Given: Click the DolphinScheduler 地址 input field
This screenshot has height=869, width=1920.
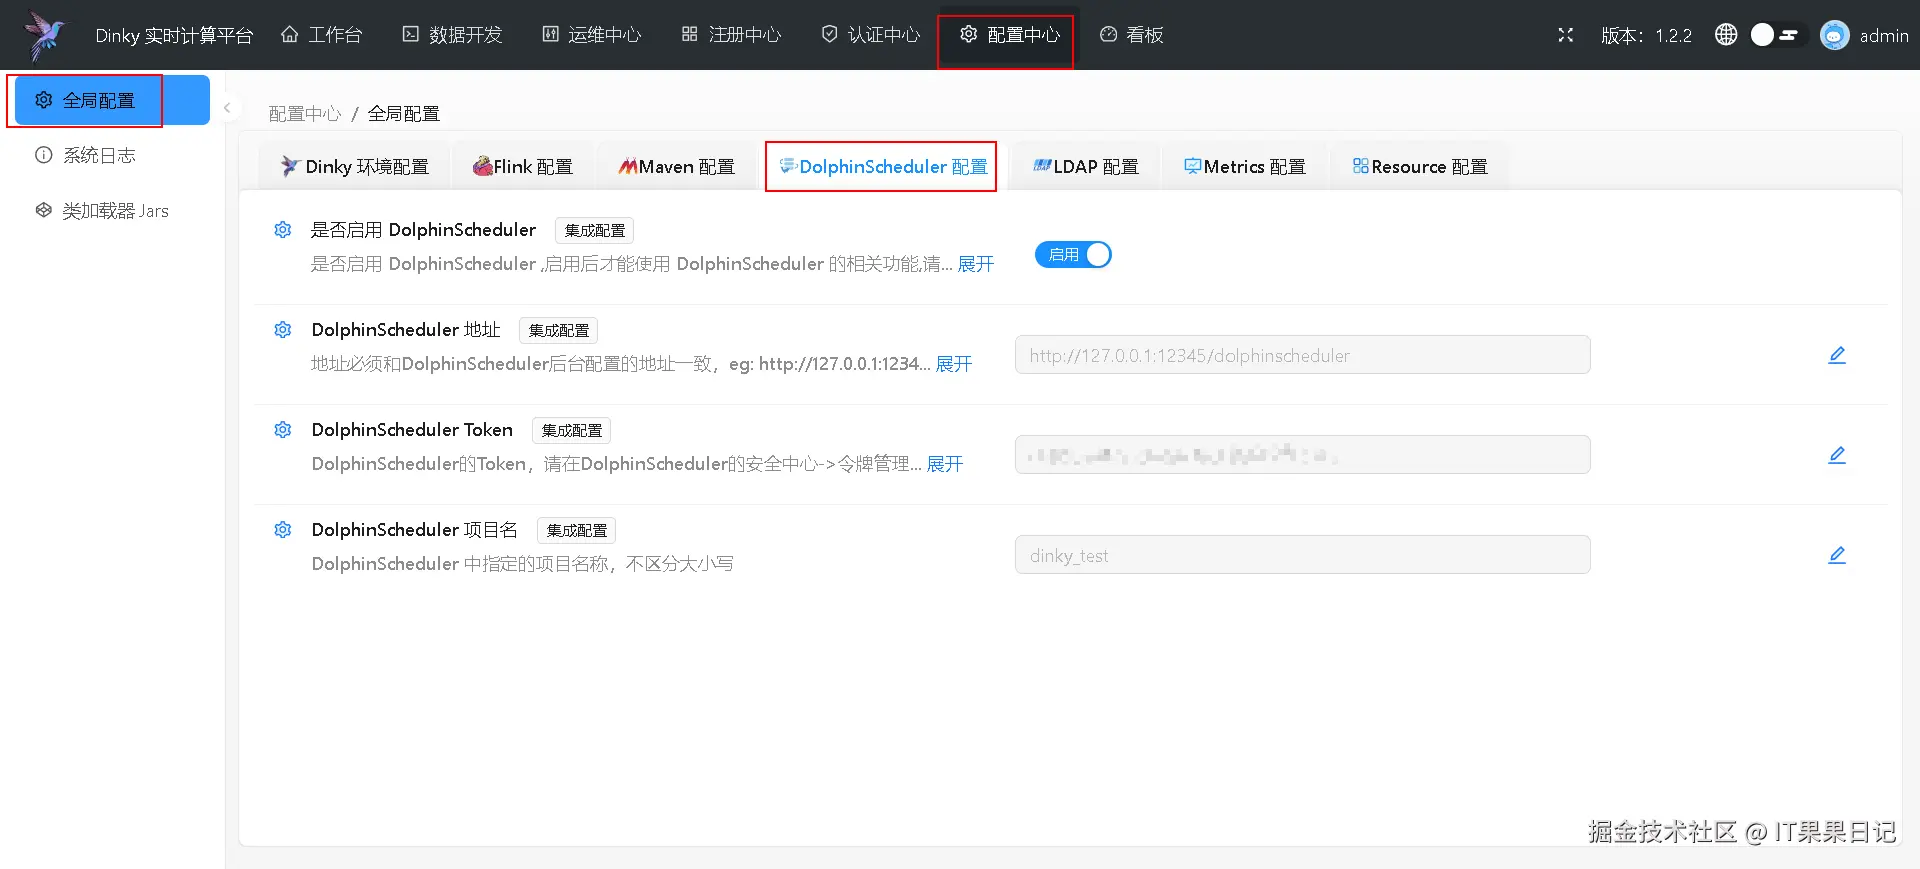Looking at the screenshot, I should tap(1302, 355).
